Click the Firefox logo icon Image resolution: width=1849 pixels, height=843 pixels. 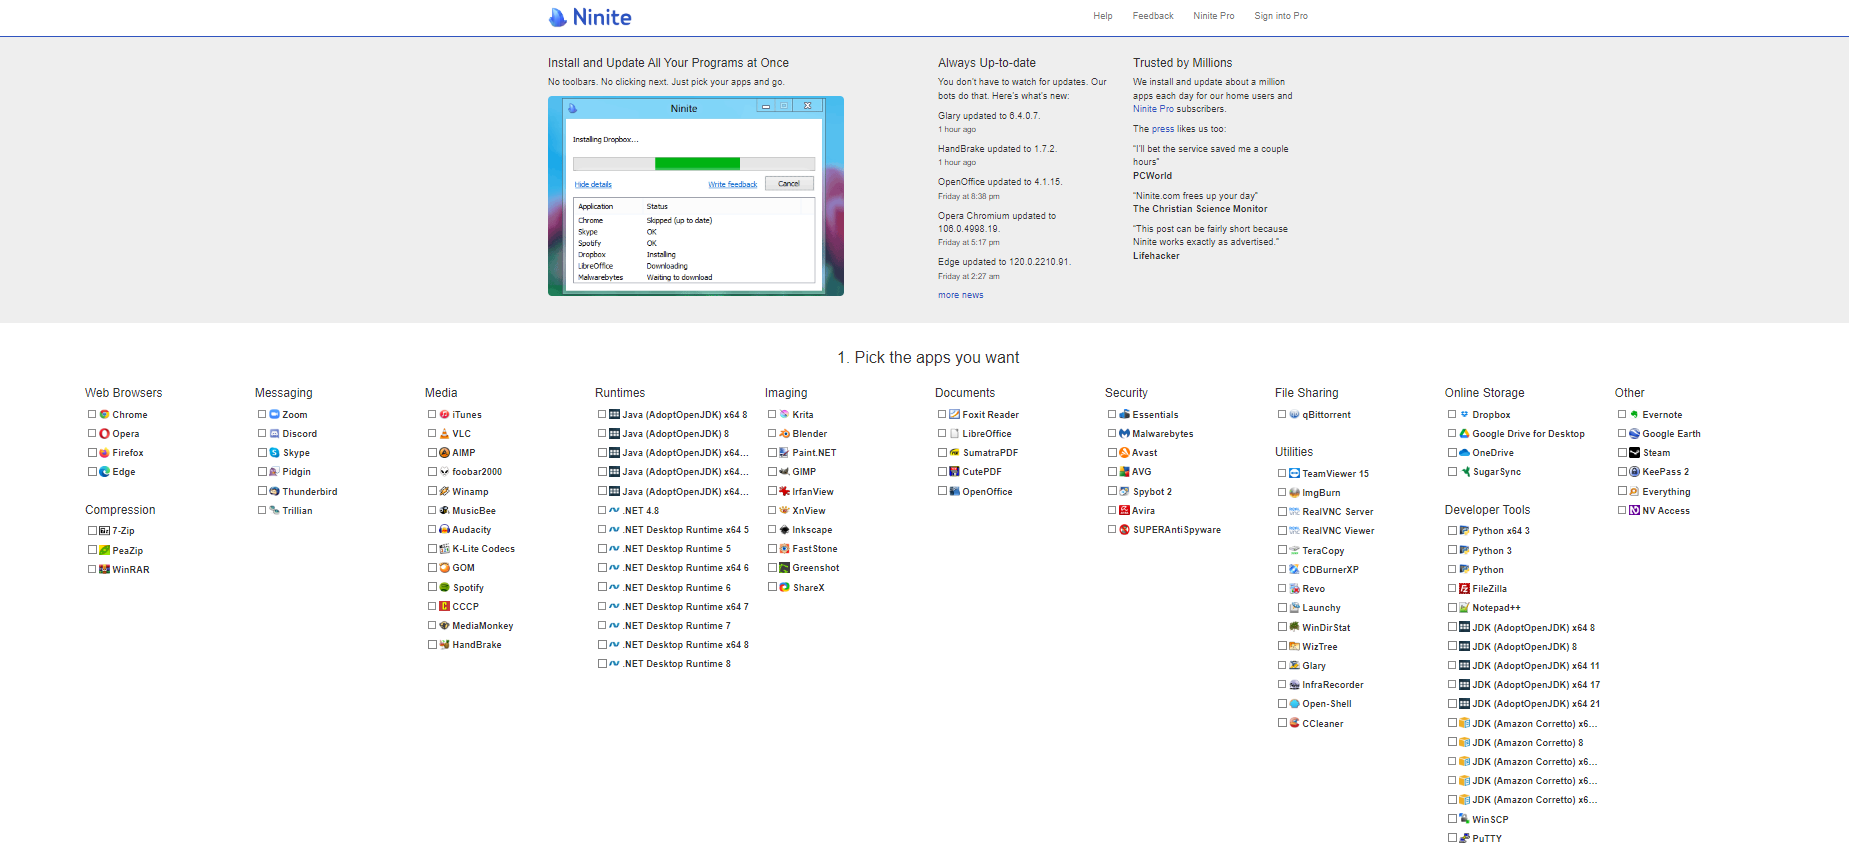pyautogui.click(x=104, y=453)
